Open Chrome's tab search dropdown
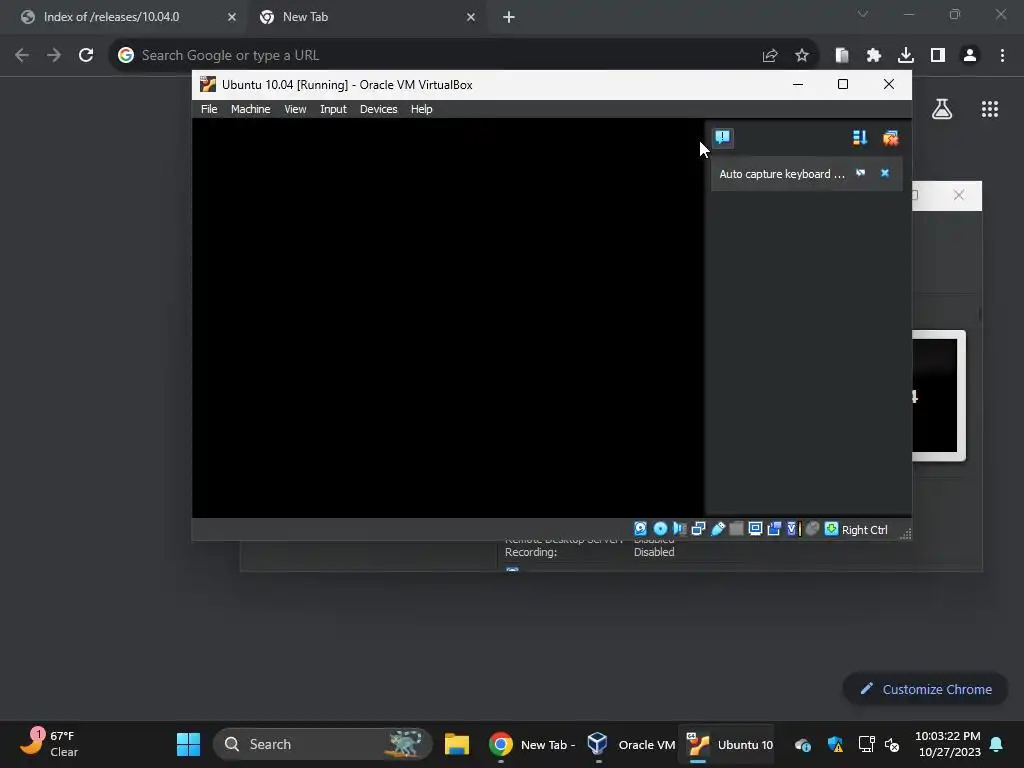Screen dimensions: 1024x768 coord(863,14)
